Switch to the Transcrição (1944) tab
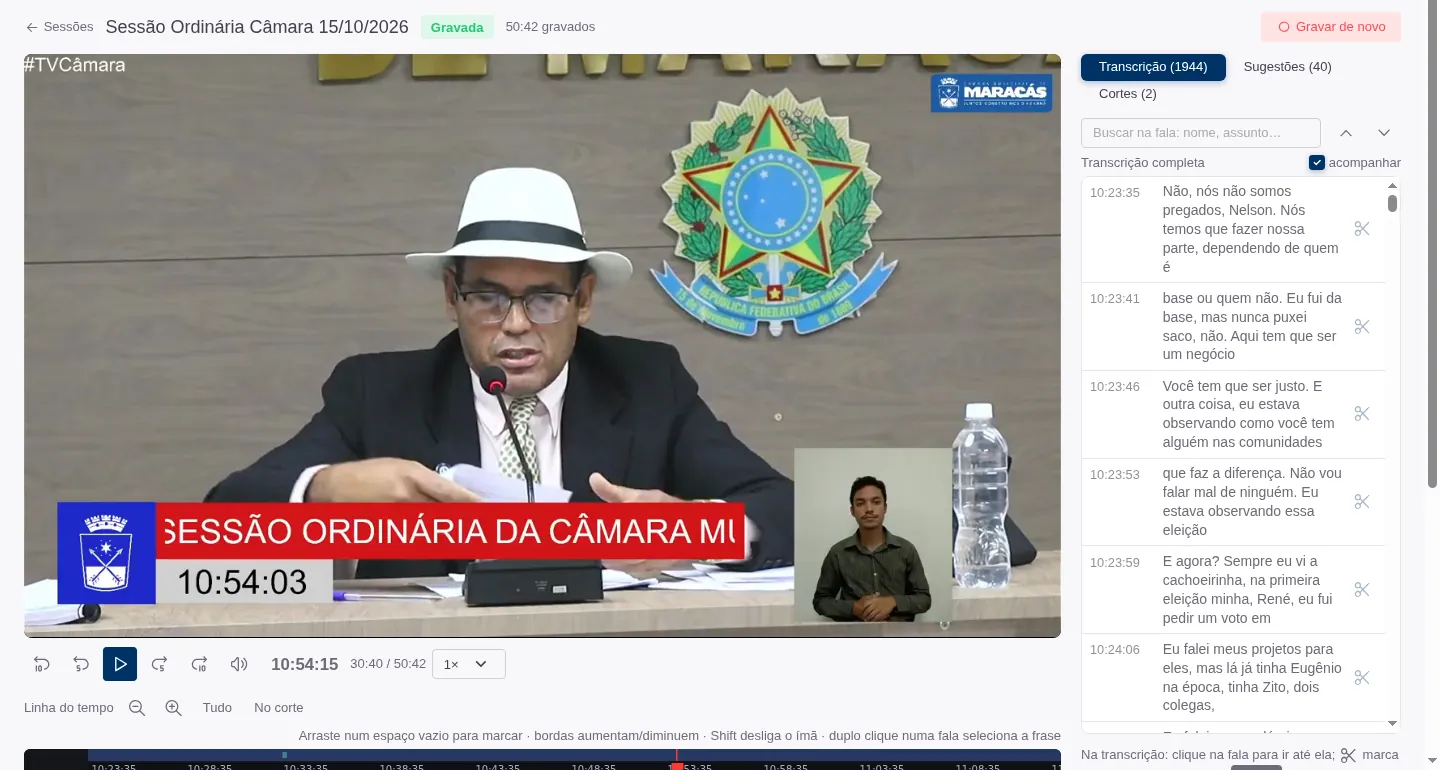Screen dimensions: 1440x770 [x=1153, y=67]
